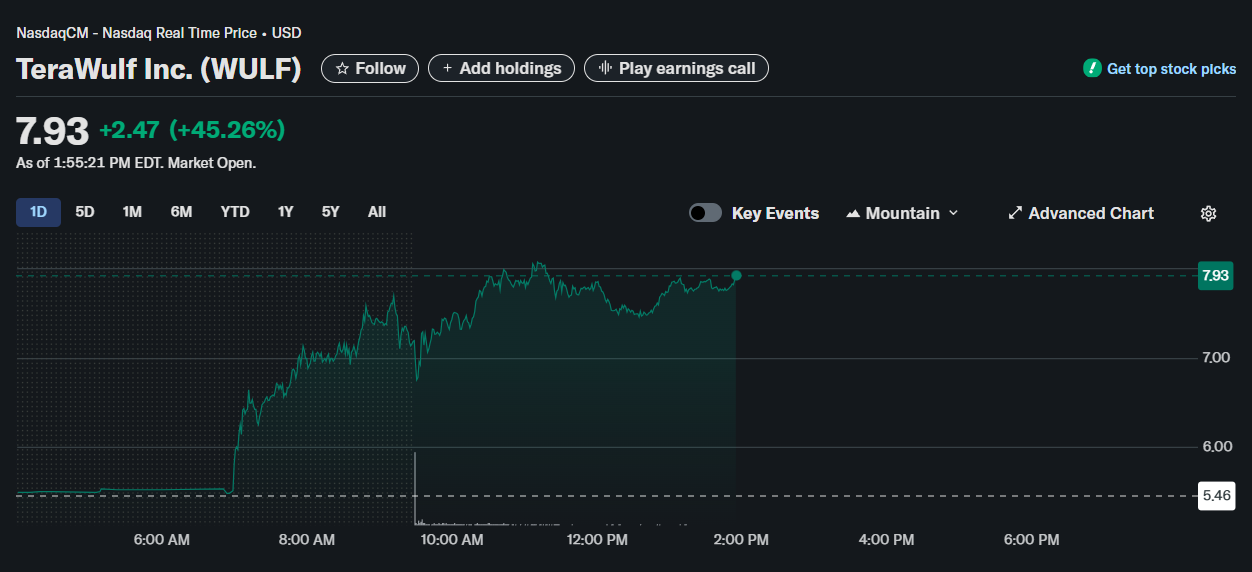Click the Mountain chart type icon
1252x572 pixels.
point(853,213)
